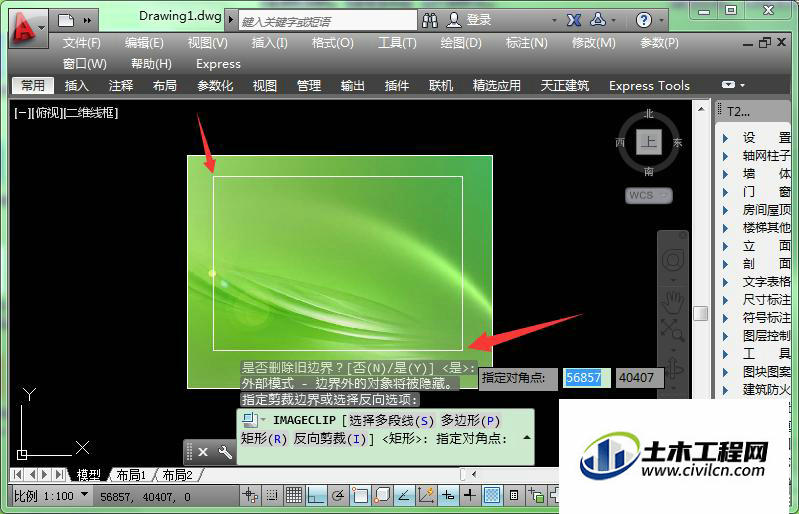Select the Zoom Extents navigation tool
This screenshot has height=514, width=799.
pos(672,330)
